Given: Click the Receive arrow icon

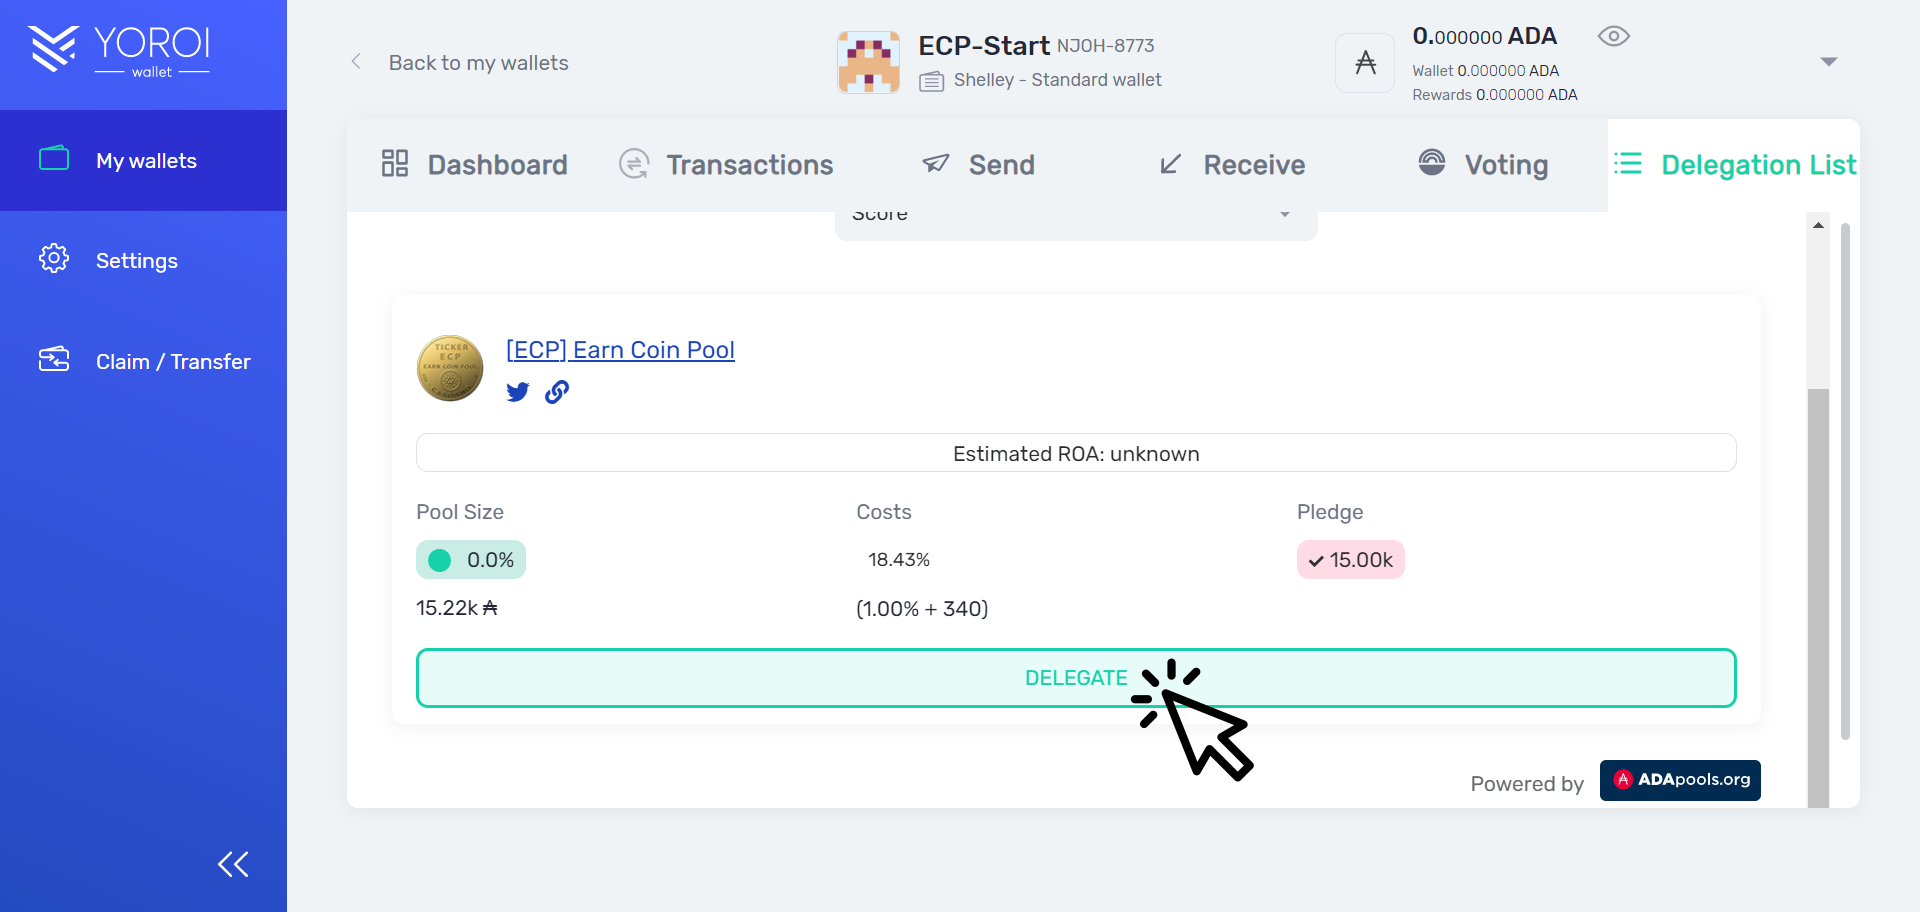Looking at the screenshot, I should click(x=1171, y=163).
